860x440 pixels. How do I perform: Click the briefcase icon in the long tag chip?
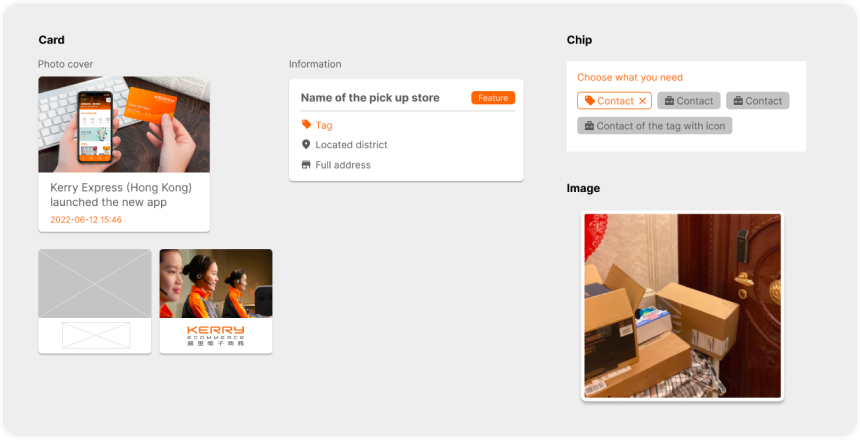(x=589, y=126)
